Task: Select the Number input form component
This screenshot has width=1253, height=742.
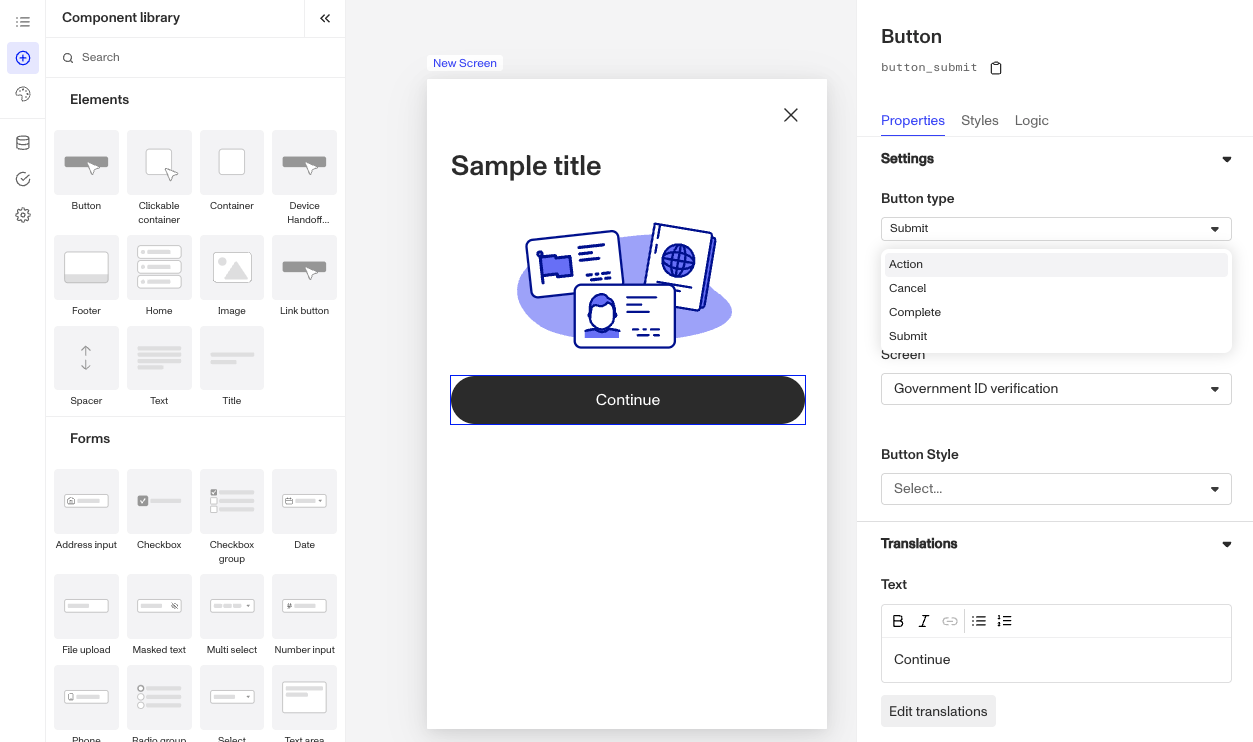Action: pyautogui.click(x=304, y=615)
